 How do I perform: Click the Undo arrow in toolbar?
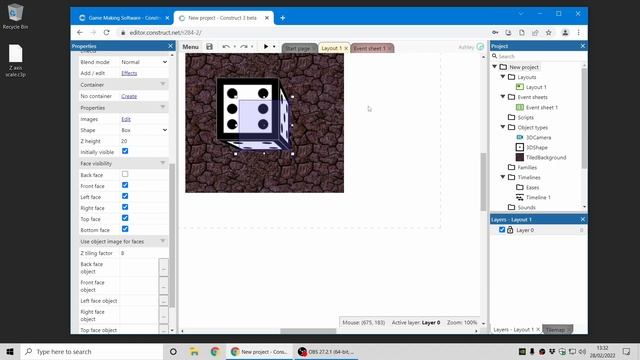tap(226, 47)
